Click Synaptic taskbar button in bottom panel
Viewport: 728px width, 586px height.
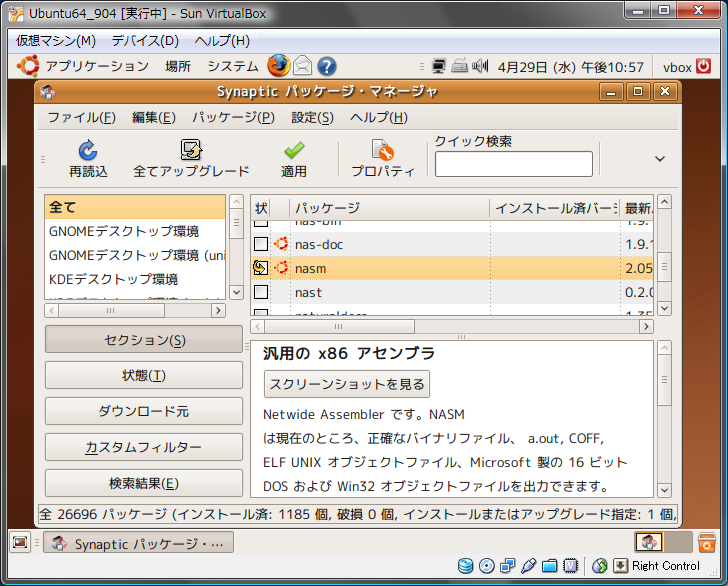click(138, 543)
